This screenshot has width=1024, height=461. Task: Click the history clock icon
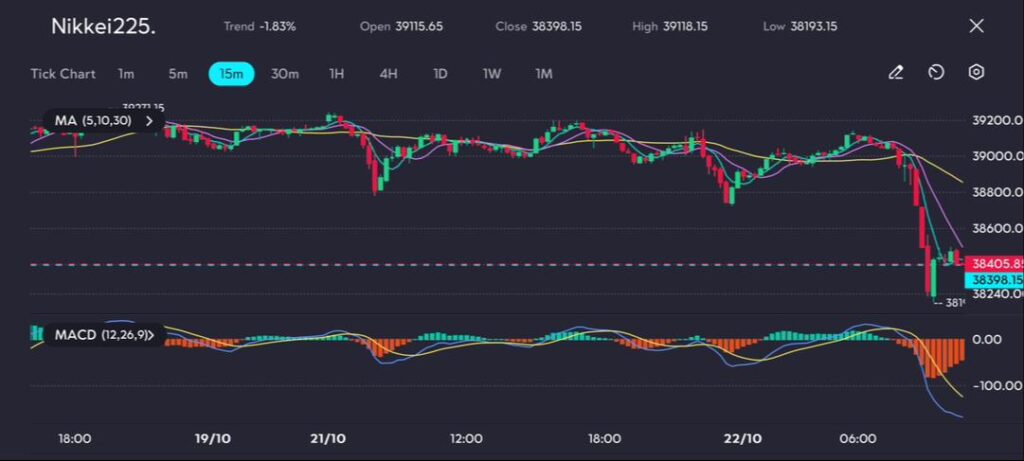click(x=936, y=72)
